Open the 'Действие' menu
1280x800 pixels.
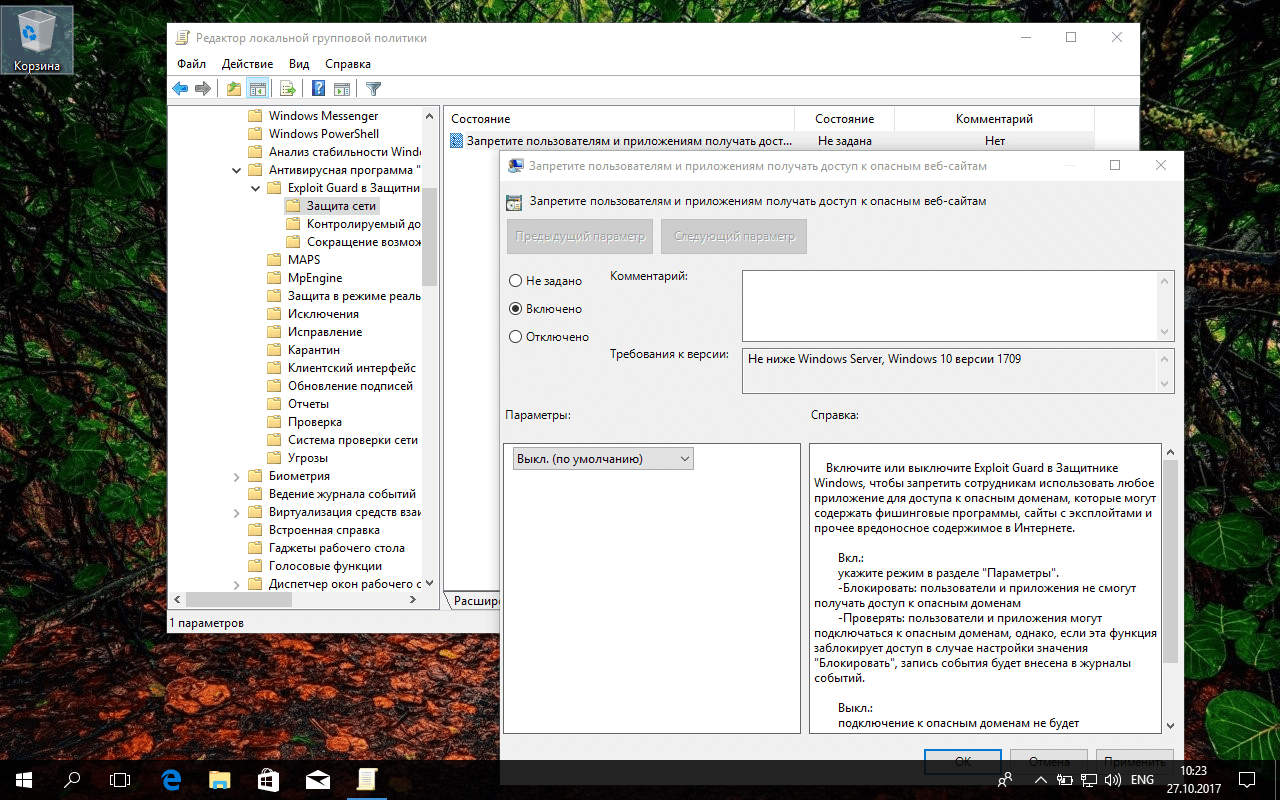pos(247,64)
